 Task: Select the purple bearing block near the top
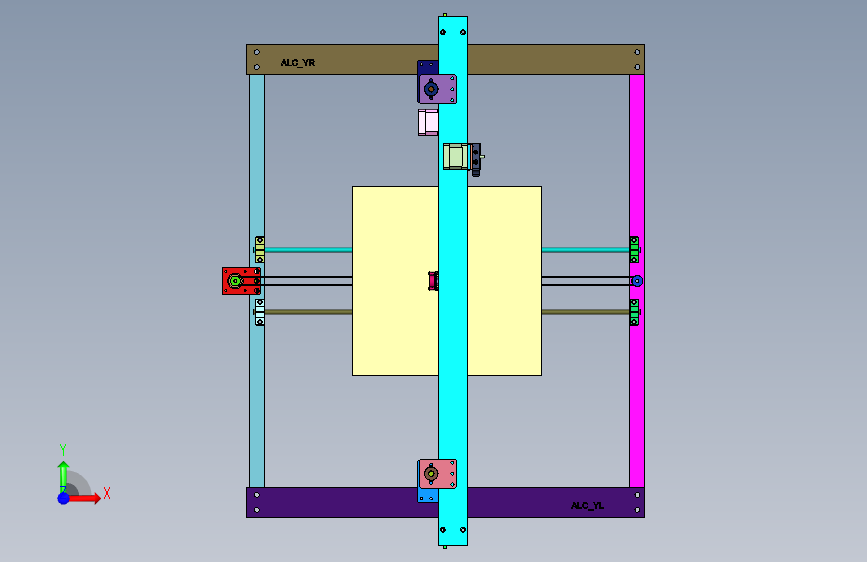click(437, 89)
